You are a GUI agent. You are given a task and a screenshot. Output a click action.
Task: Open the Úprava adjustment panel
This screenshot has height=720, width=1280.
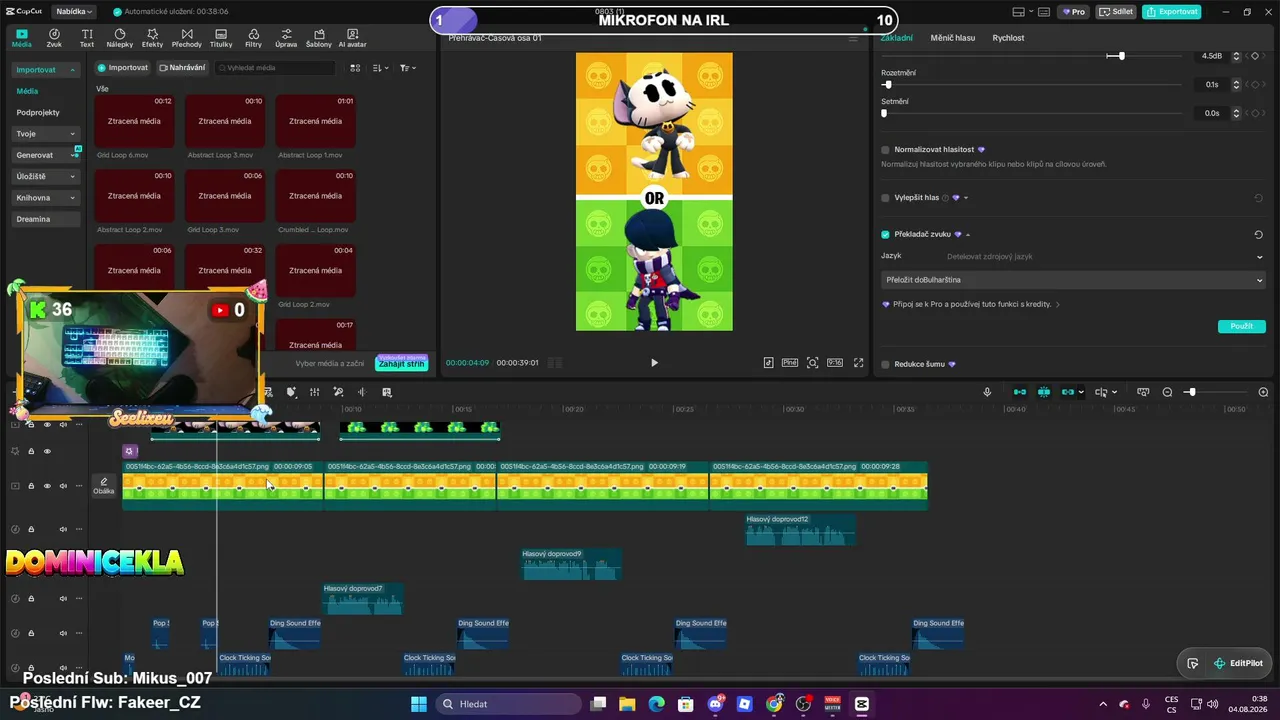(286, 38)
